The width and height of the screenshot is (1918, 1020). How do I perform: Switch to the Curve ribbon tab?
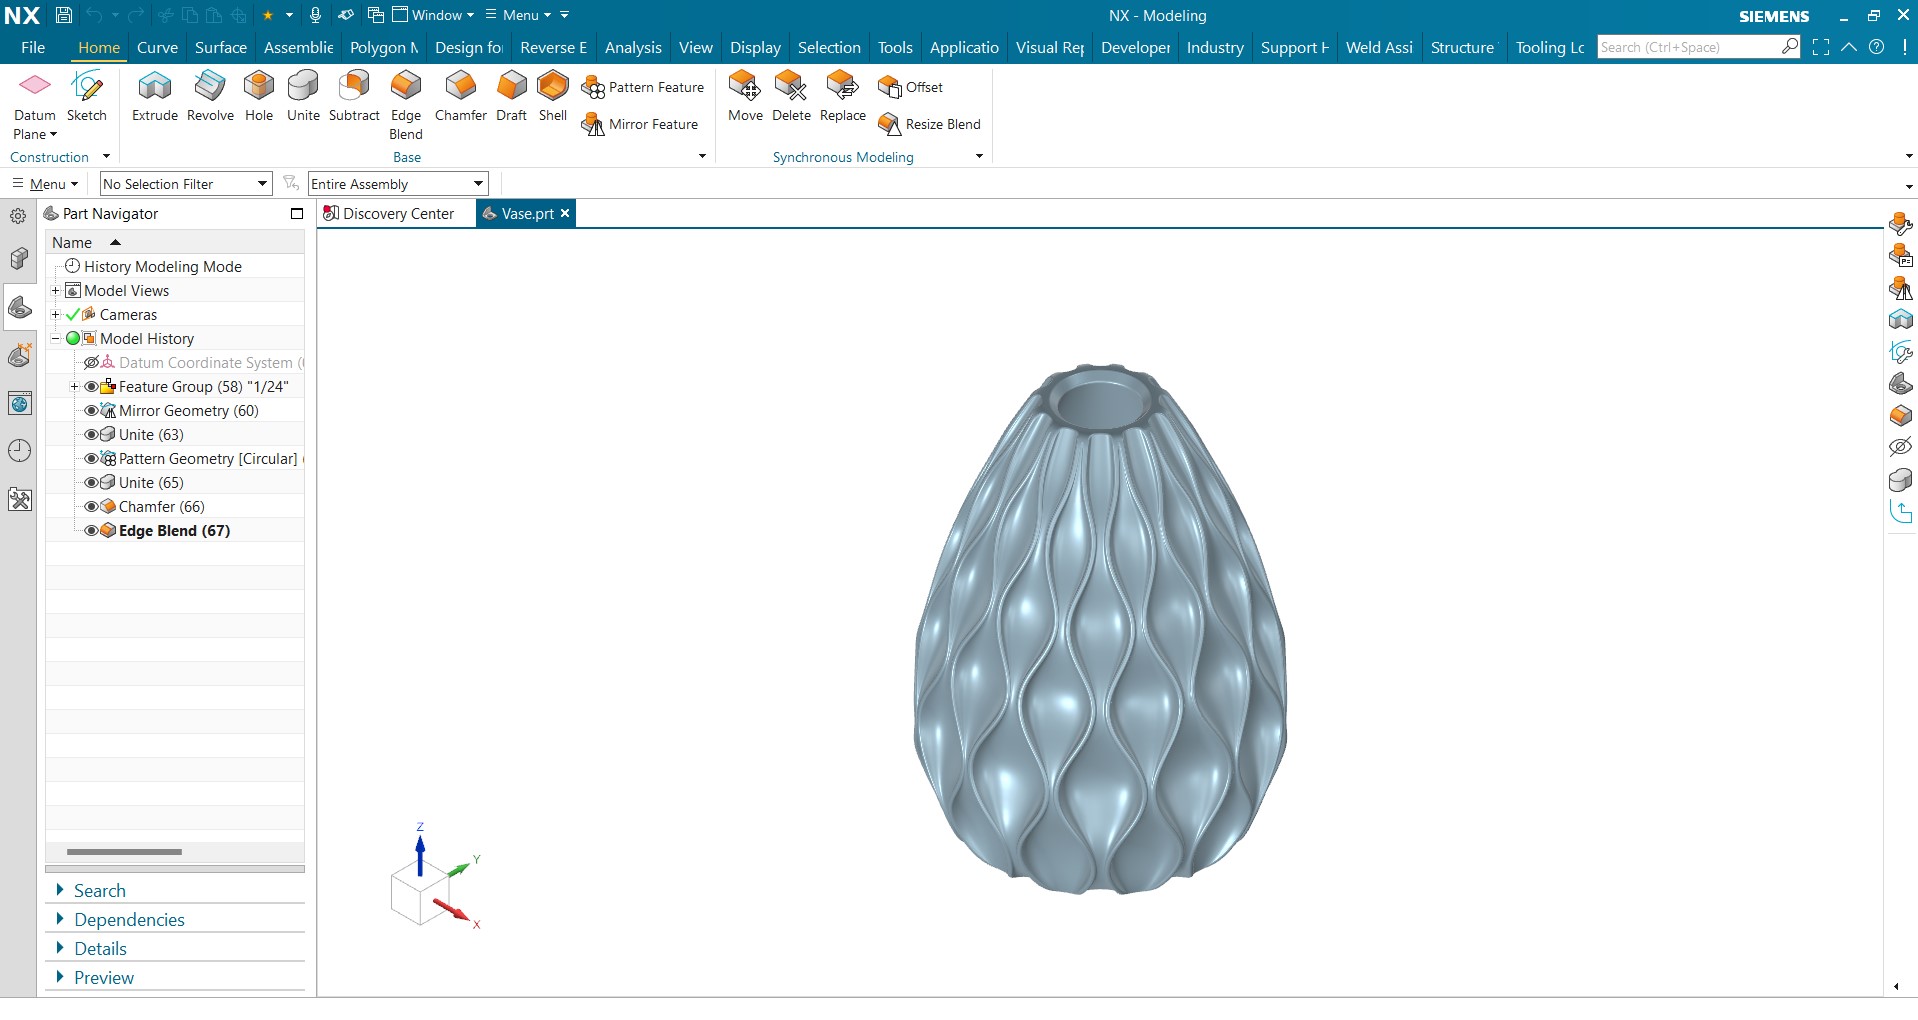[157, 47]
